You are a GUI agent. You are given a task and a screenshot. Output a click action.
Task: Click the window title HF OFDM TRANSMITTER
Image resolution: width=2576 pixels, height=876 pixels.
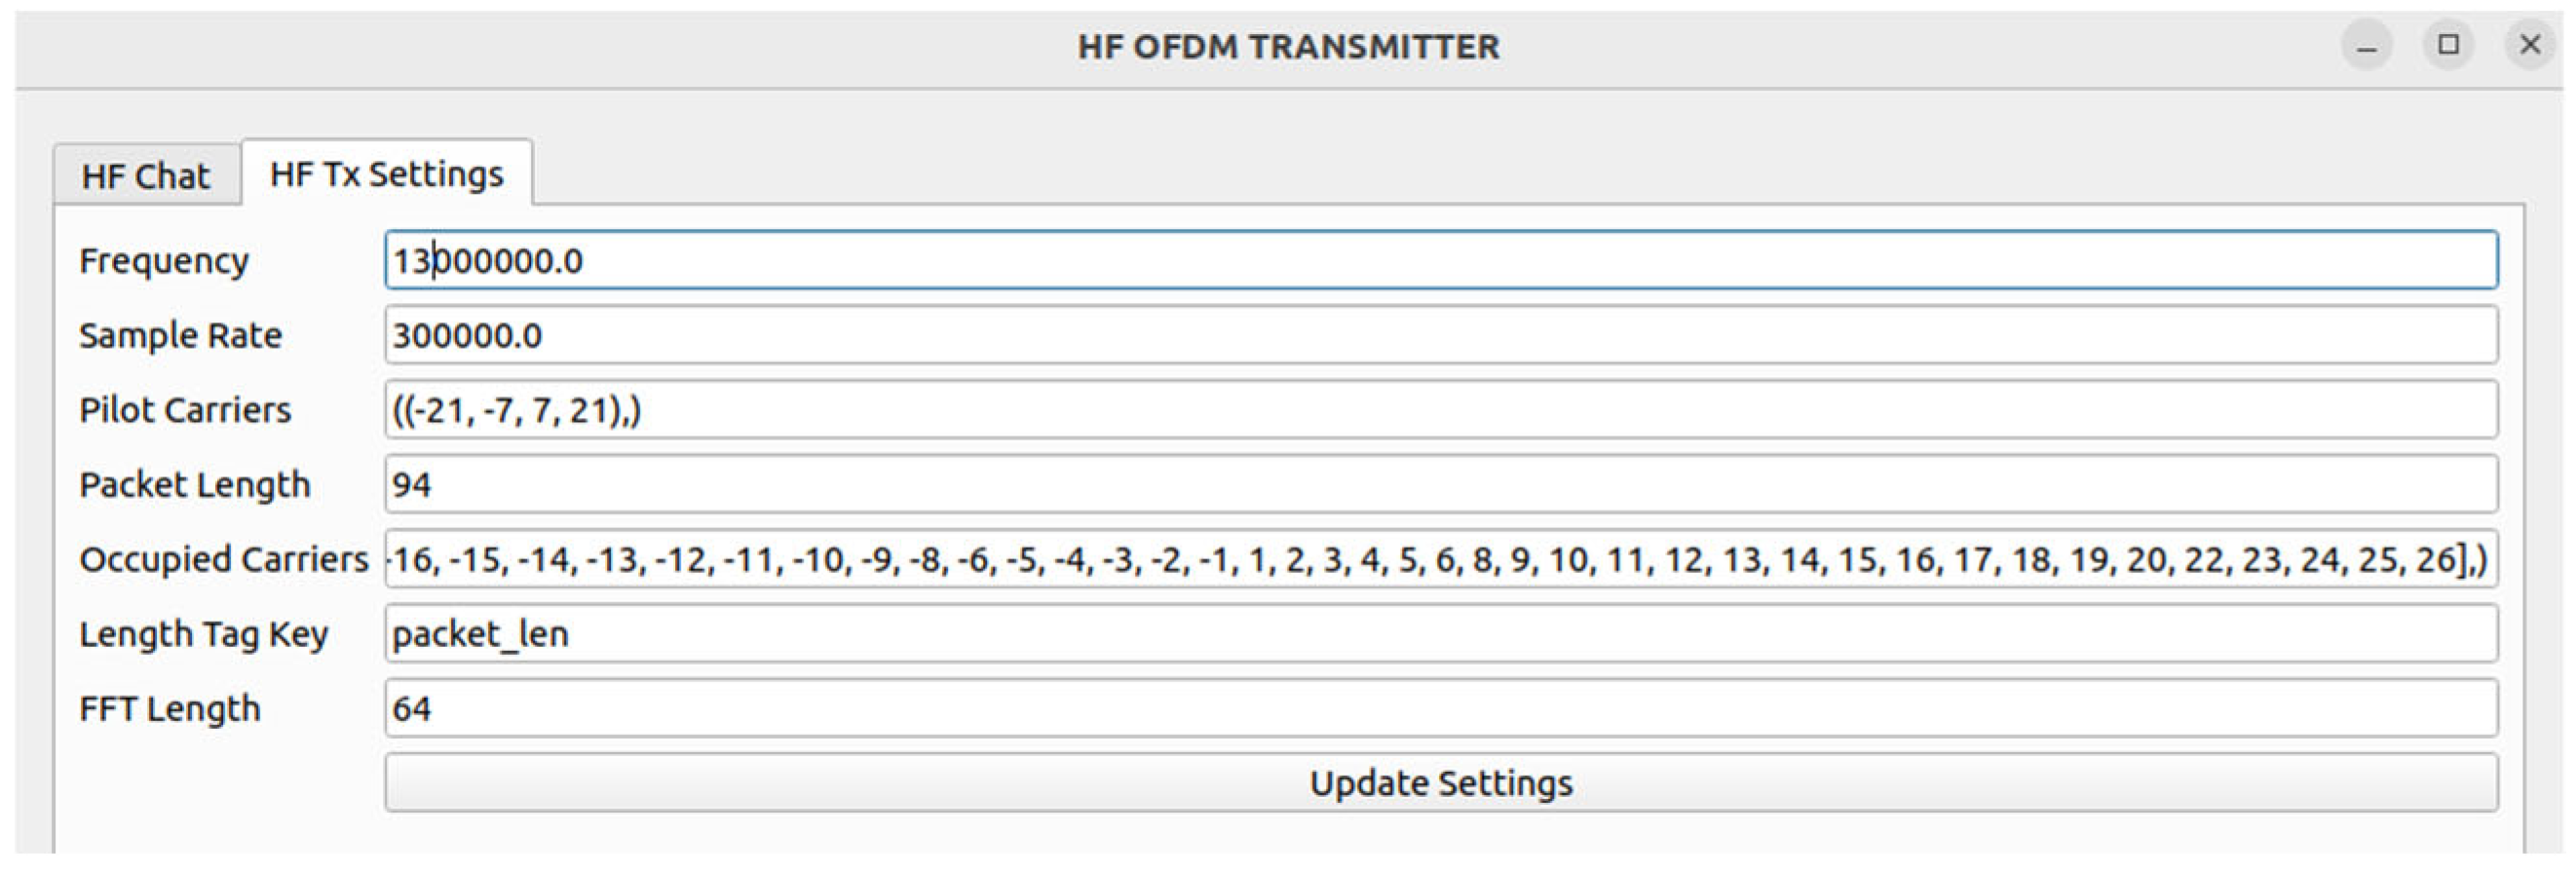pos(1288,46)
